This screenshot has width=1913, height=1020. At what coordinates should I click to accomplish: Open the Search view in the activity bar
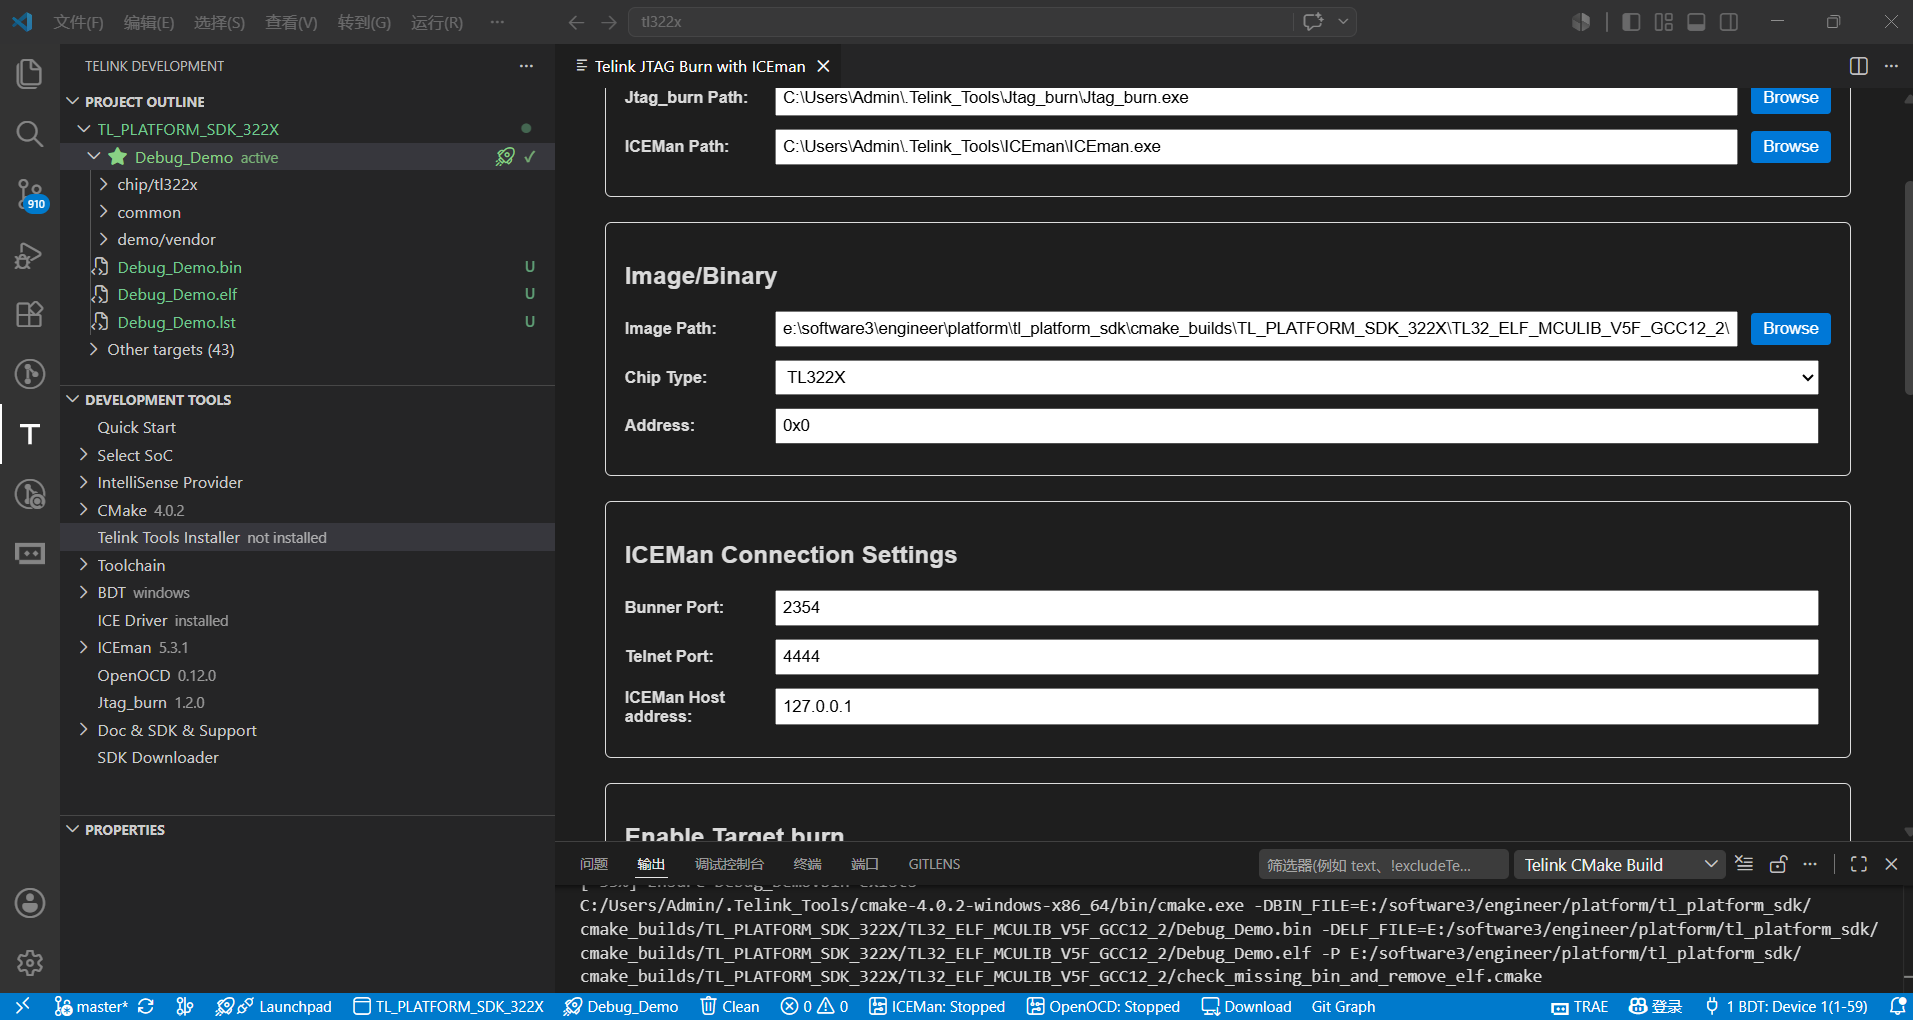pos(30,134)
